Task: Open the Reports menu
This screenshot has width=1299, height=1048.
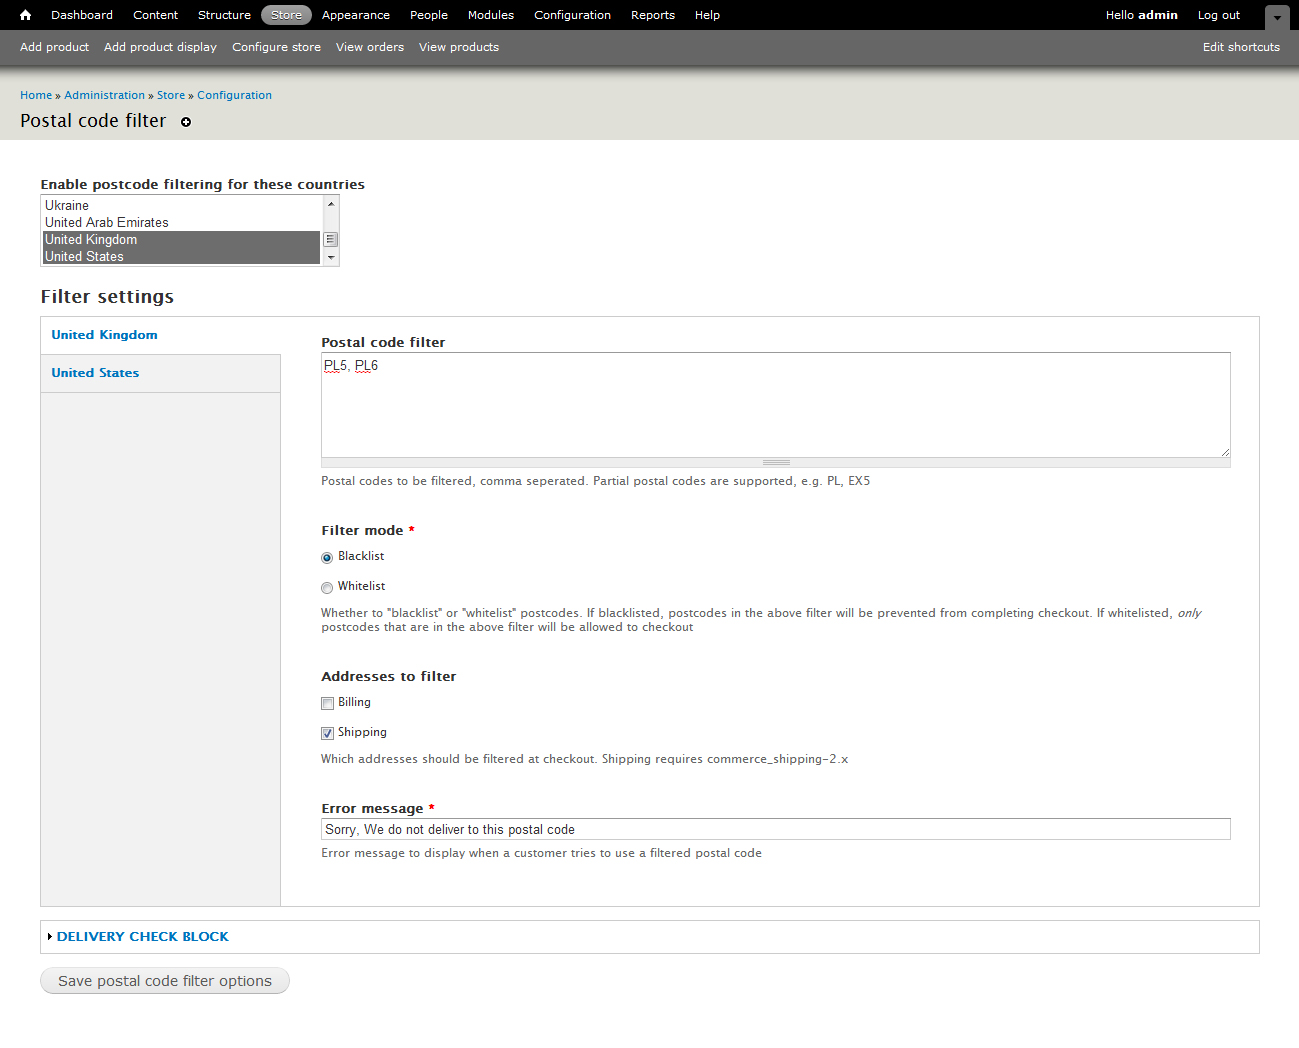Action: pyautogui.click(x=653, y=15)
